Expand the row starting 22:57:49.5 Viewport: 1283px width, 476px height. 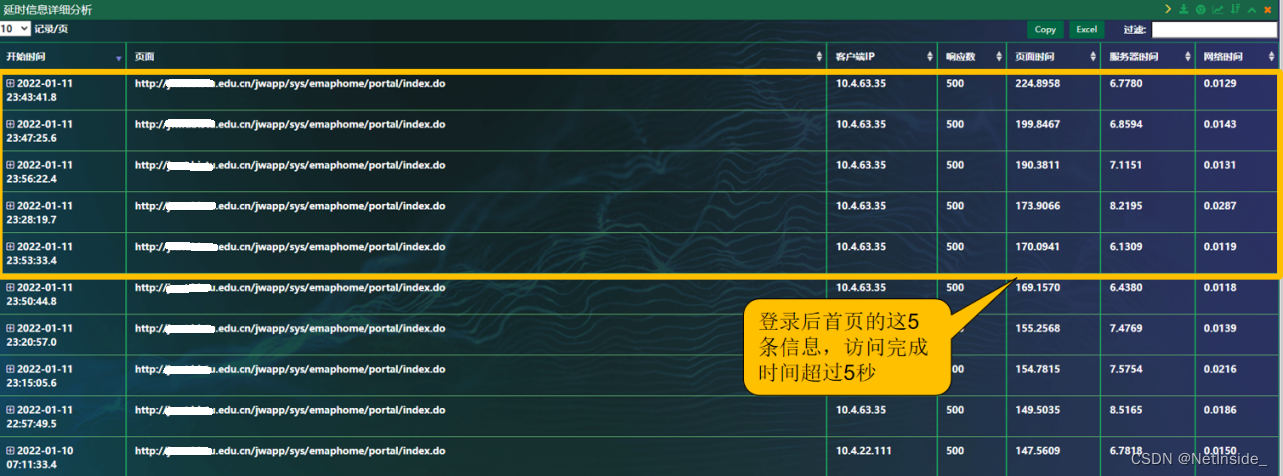tap(10, 410)
